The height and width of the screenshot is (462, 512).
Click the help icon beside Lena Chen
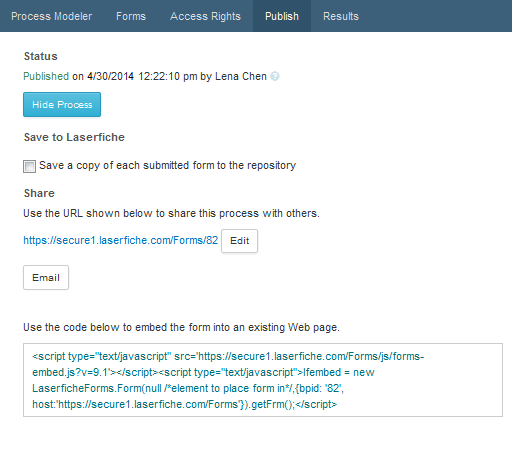click(x=275, y=76)
